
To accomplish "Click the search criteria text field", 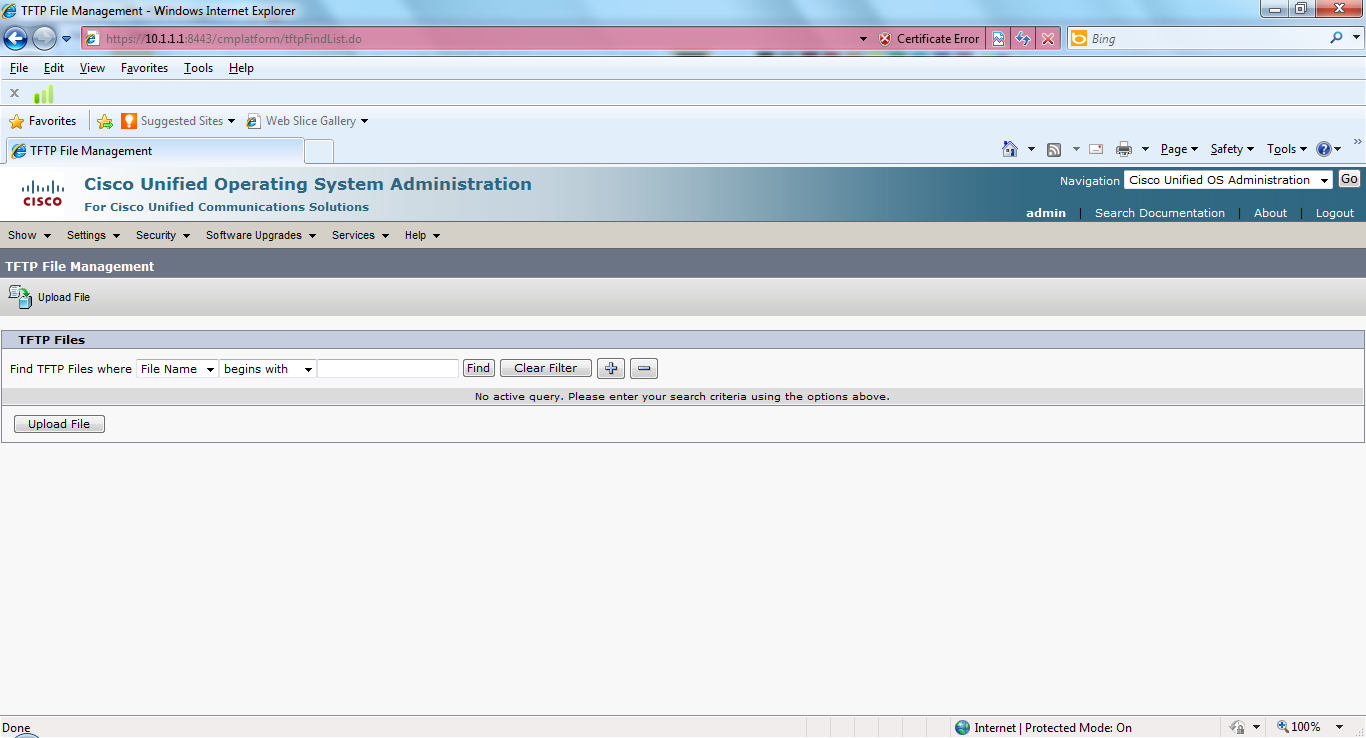I will pyautogui.click(x=388, y=369).
